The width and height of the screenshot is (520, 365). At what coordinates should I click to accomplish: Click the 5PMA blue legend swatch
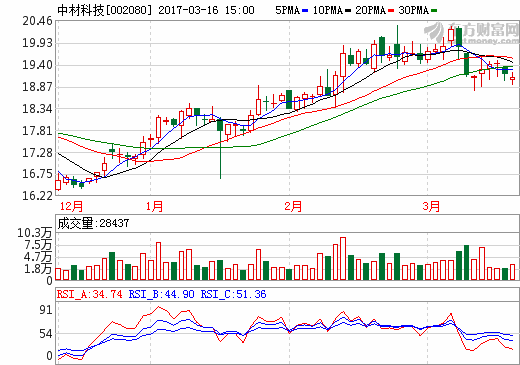tap(305, 11)
